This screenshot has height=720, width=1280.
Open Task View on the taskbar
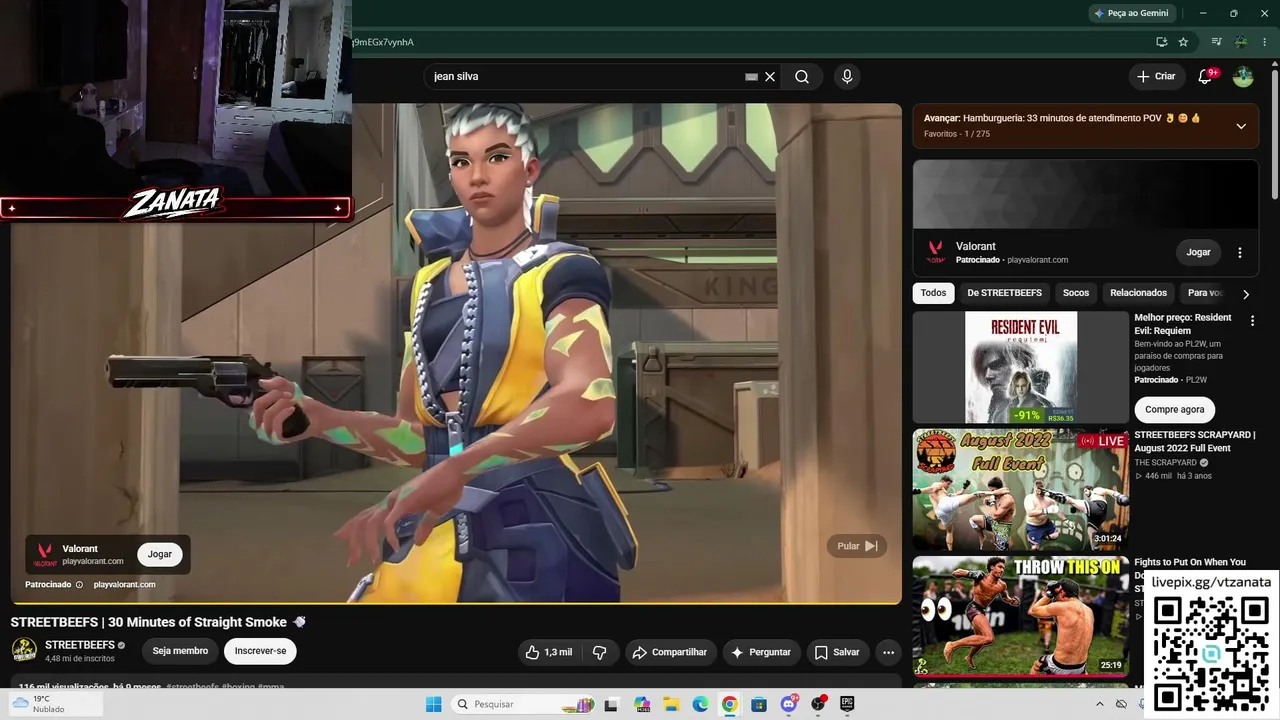pyautogui.click(x=611, y=705)
